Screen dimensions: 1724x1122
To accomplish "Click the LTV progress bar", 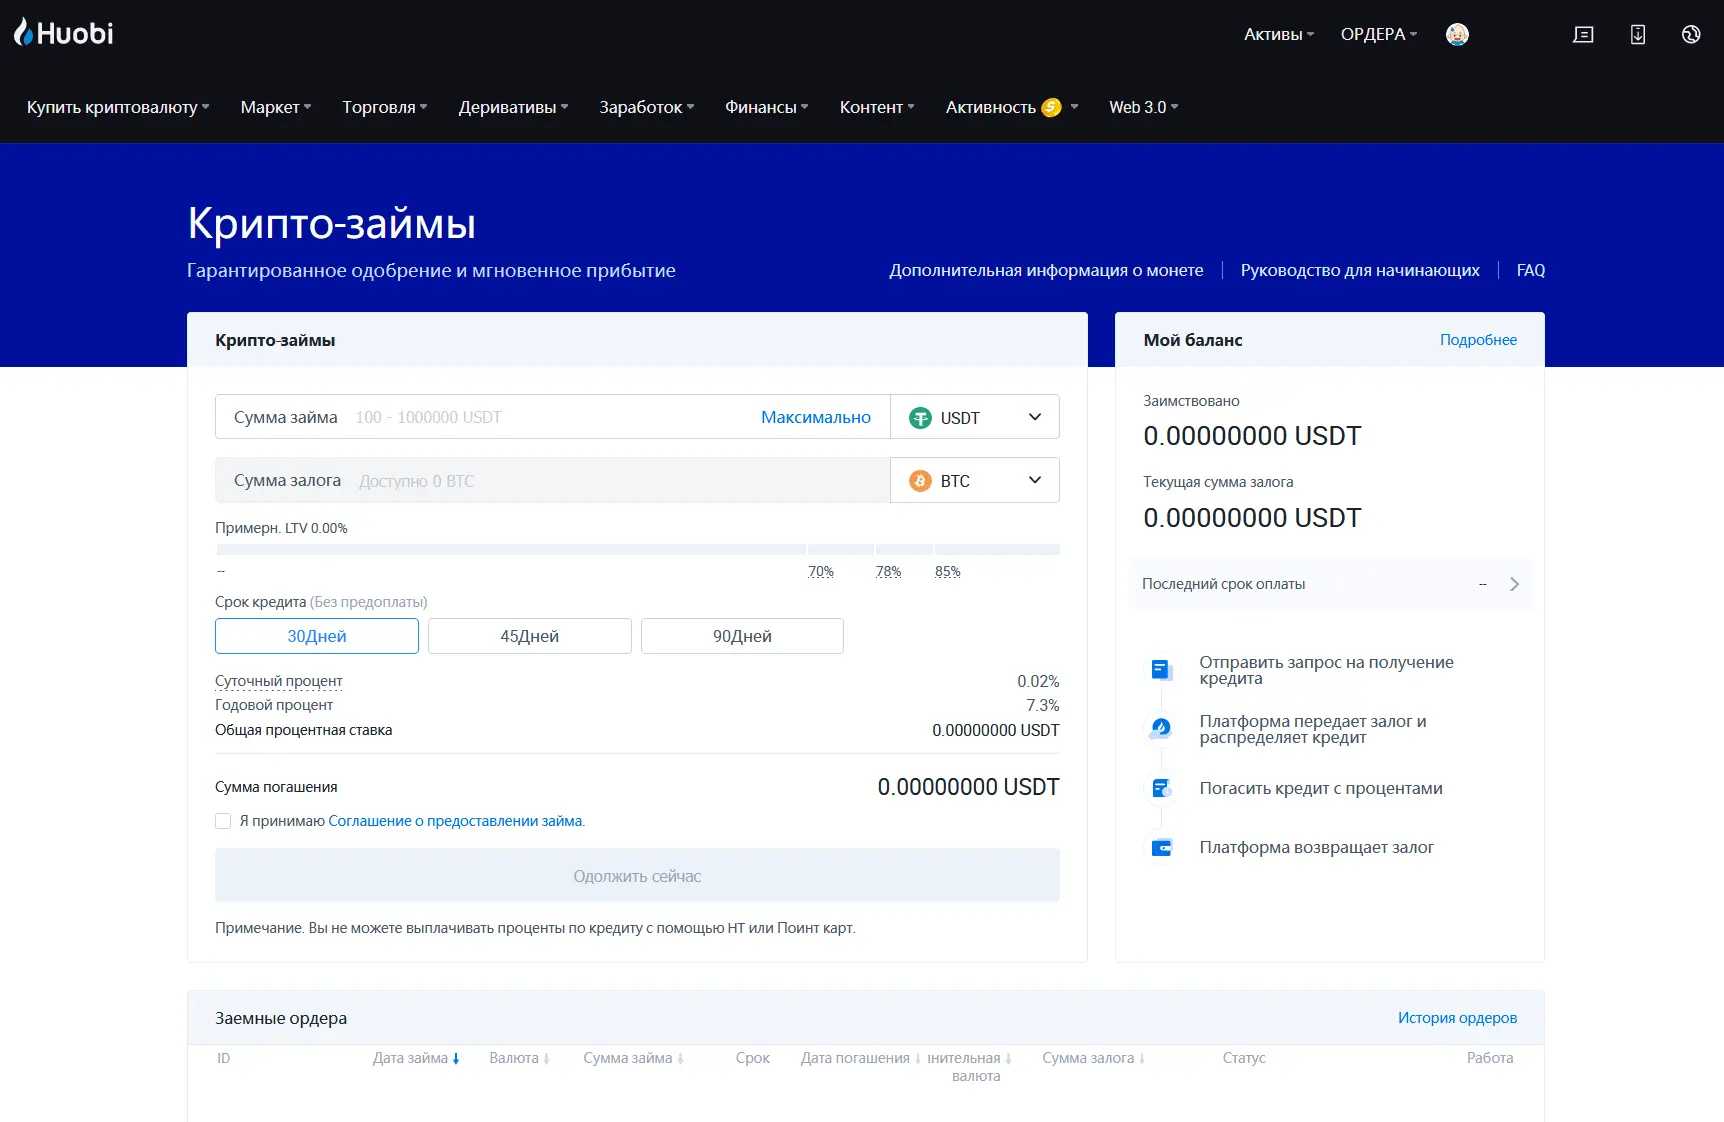I will (x=637, y=549).
